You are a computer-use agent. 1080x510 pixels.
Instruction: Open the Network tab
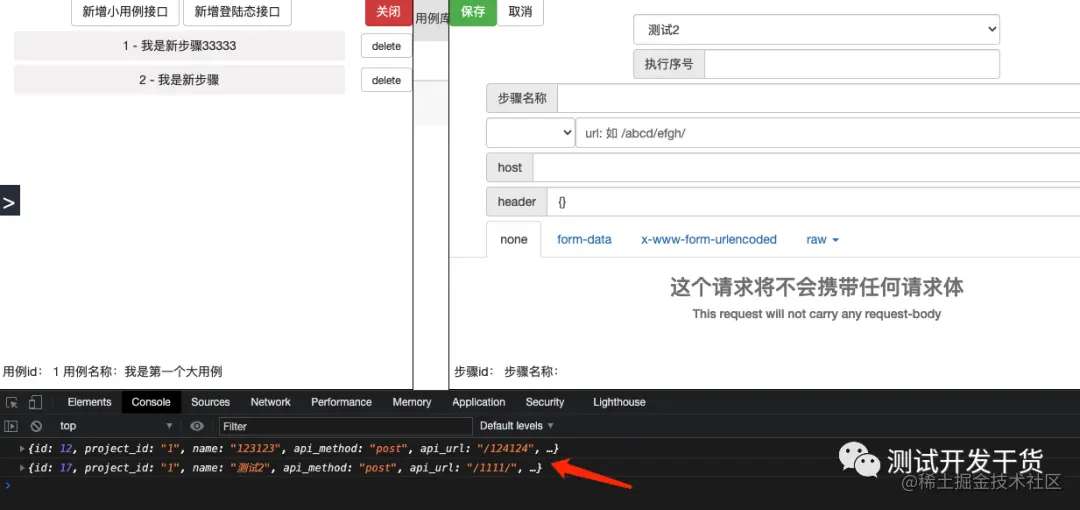pos(270,402)
